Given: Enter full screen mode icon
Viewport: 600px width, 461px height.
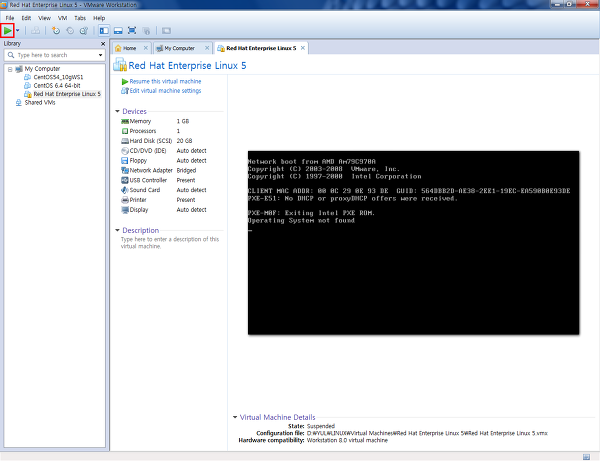Looking at the screenshot, I should [x=132, y=31].
